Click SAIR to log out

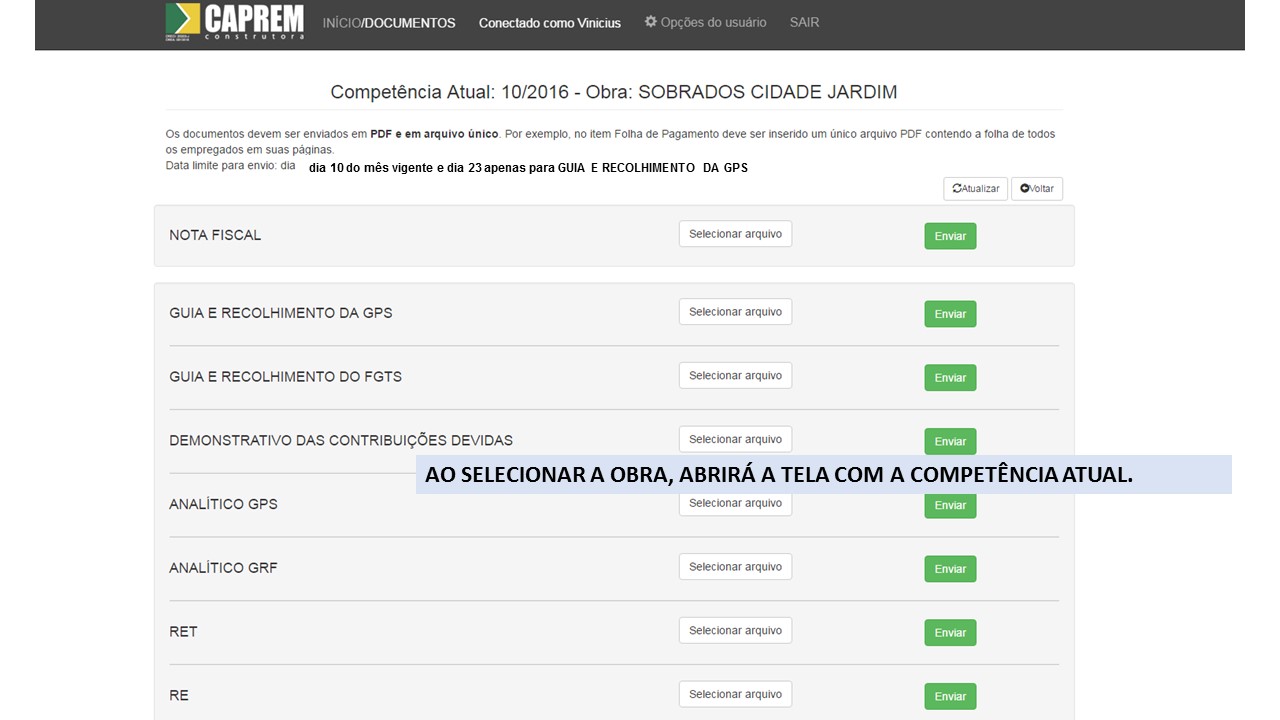tap(804, 22)
